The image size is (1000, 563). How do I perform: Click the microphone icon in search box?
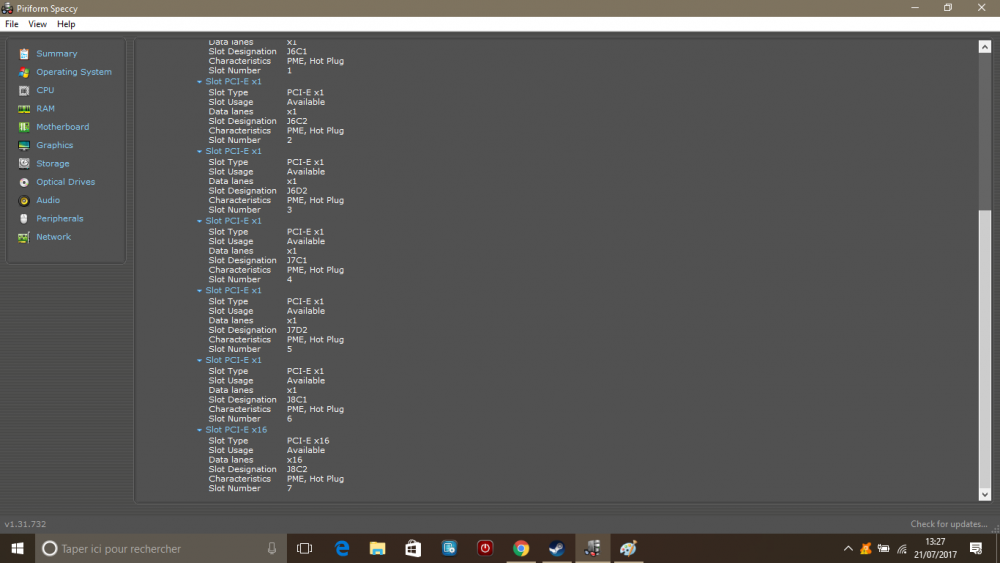coord(272,548)
